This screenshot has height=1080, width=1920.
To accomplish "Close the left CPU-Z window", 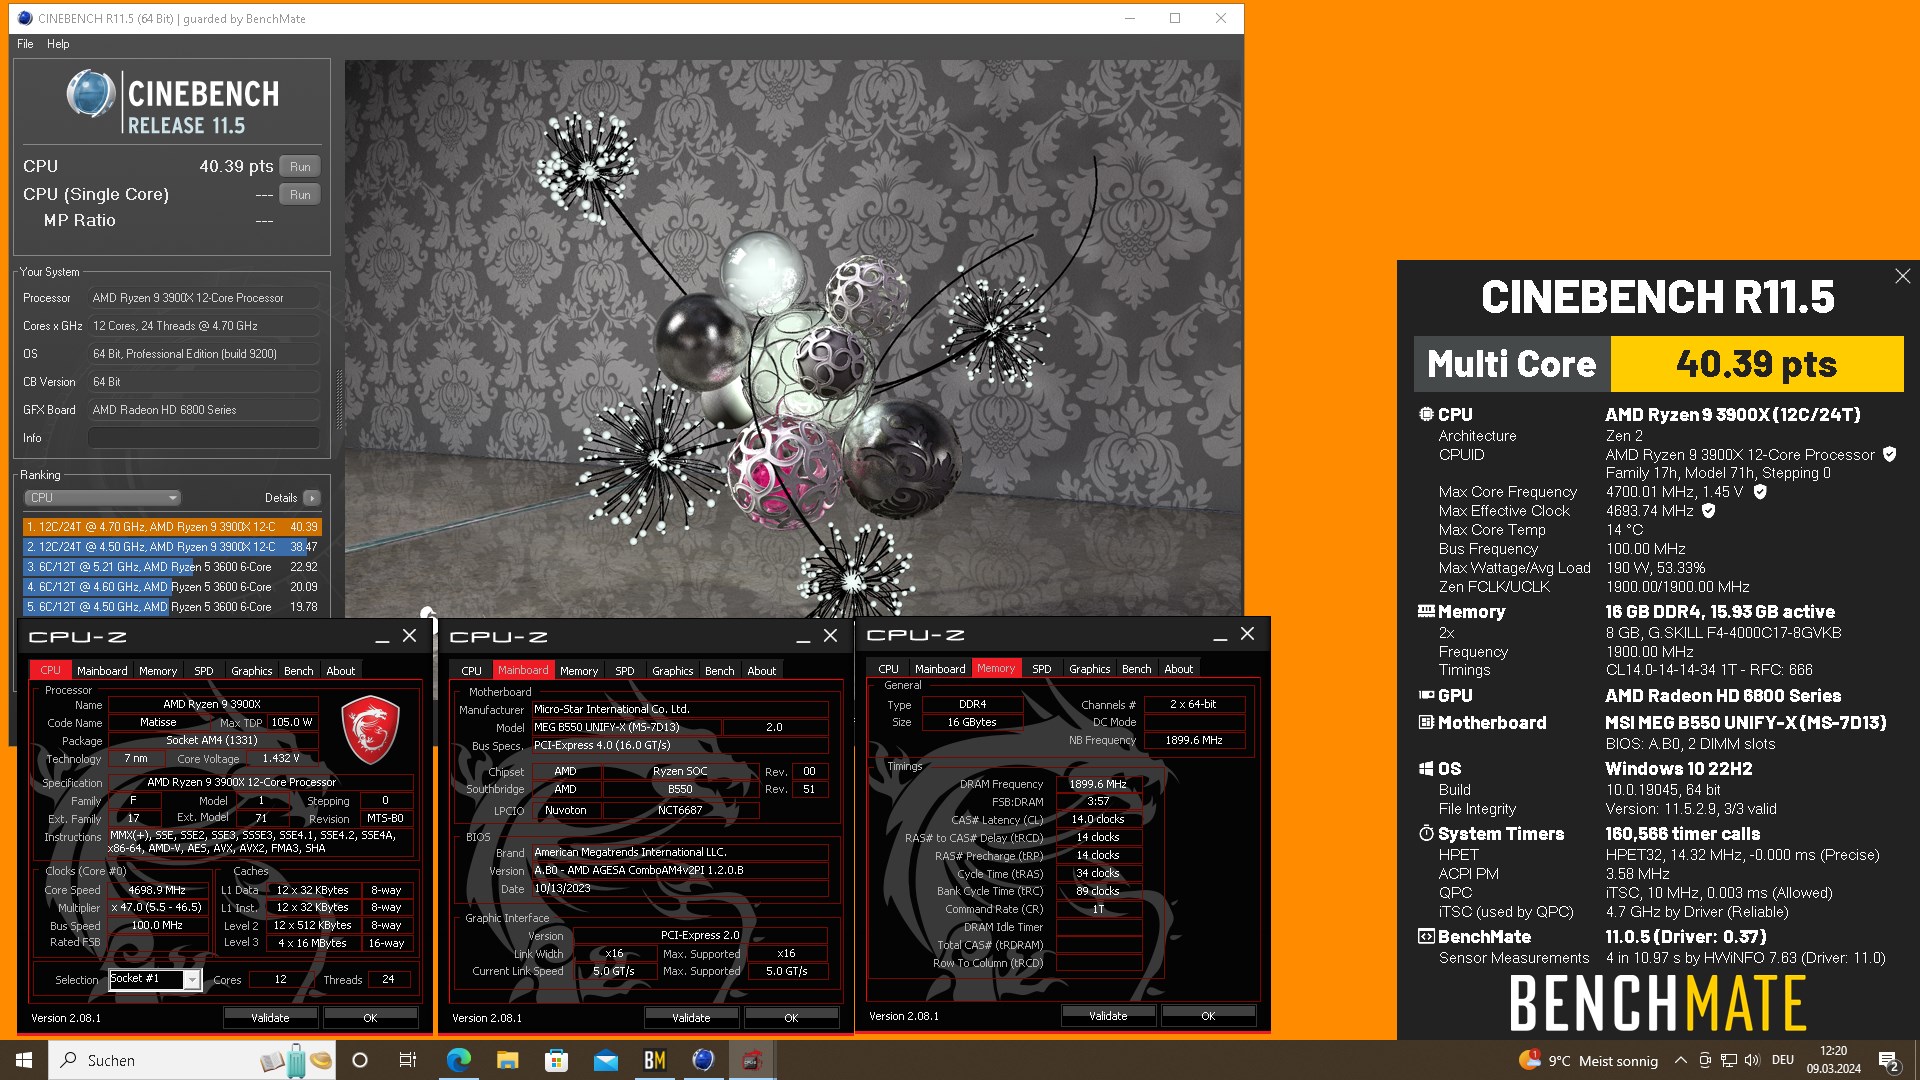I will pyautogui.click(x=409, y=636).
